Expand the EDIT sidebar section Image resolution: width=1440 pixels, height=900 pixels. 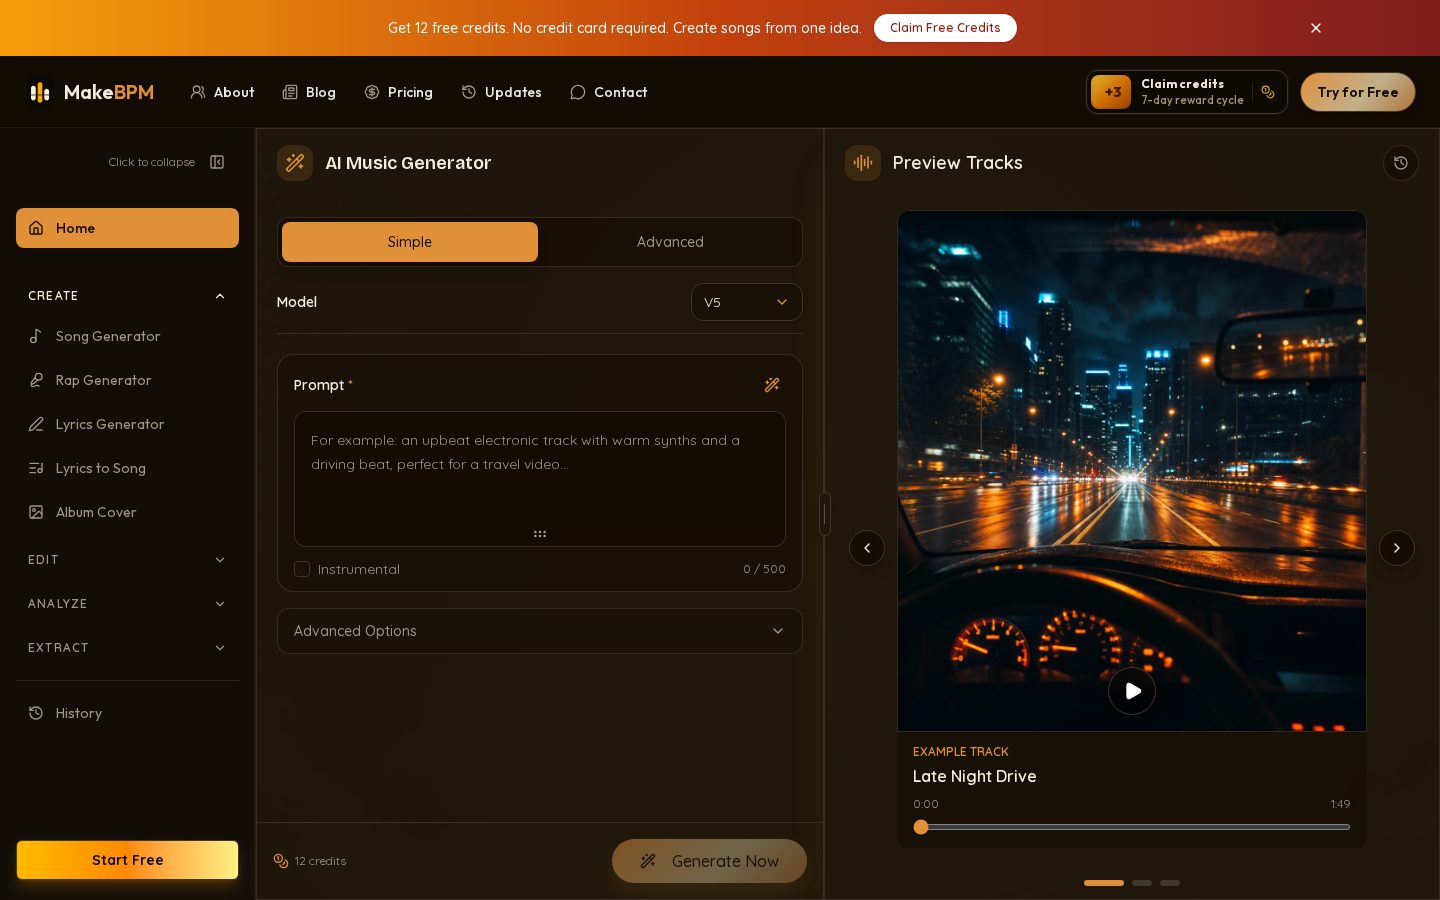point(127,560)
